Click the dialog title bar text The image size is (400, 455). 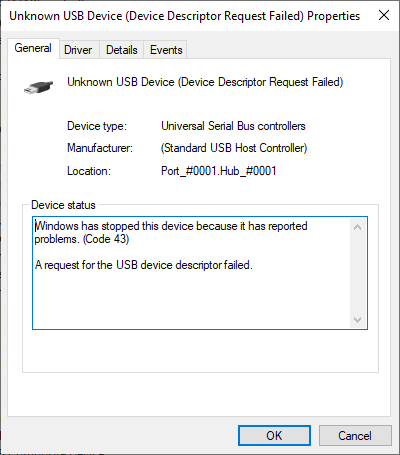tap(185, 16)
